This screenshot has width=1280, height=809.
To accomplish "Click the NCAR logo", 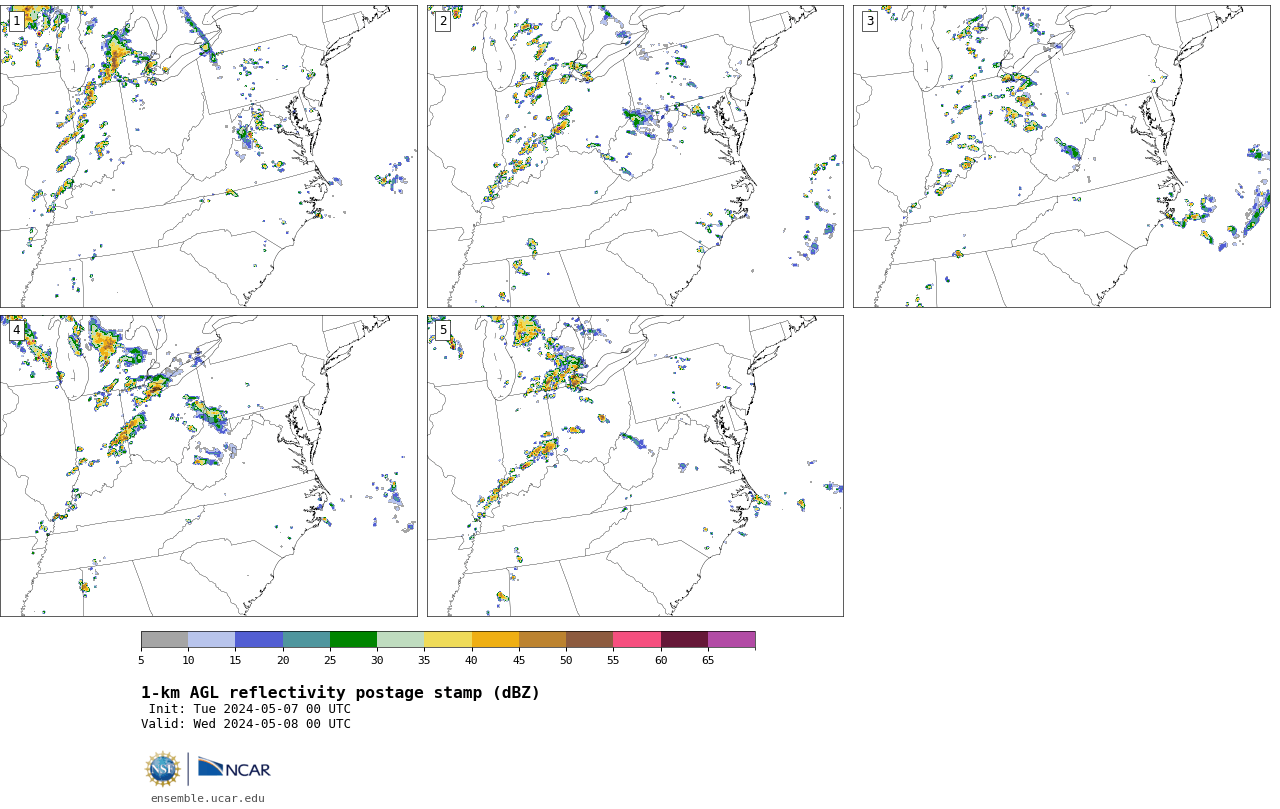I will pyautogui.click(x=234, y=768).
